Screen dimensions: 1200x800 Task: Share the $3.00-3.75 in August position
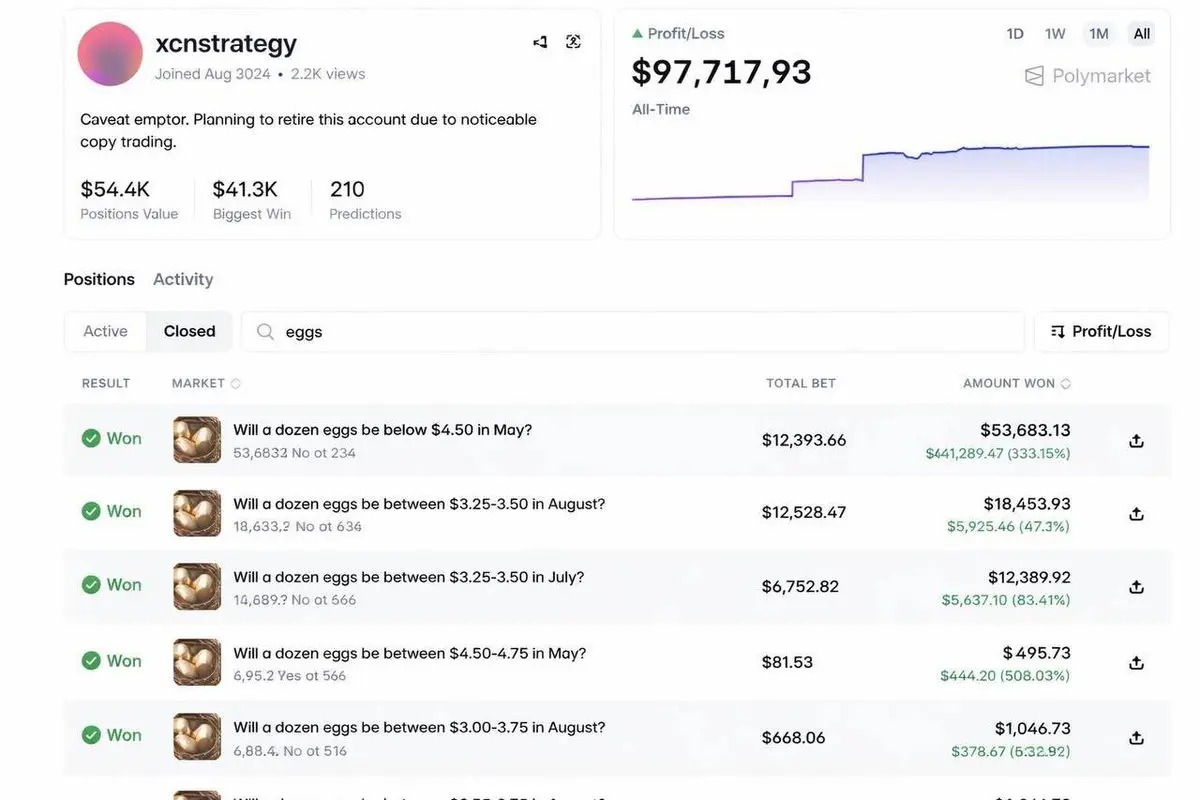[1136, 738]
